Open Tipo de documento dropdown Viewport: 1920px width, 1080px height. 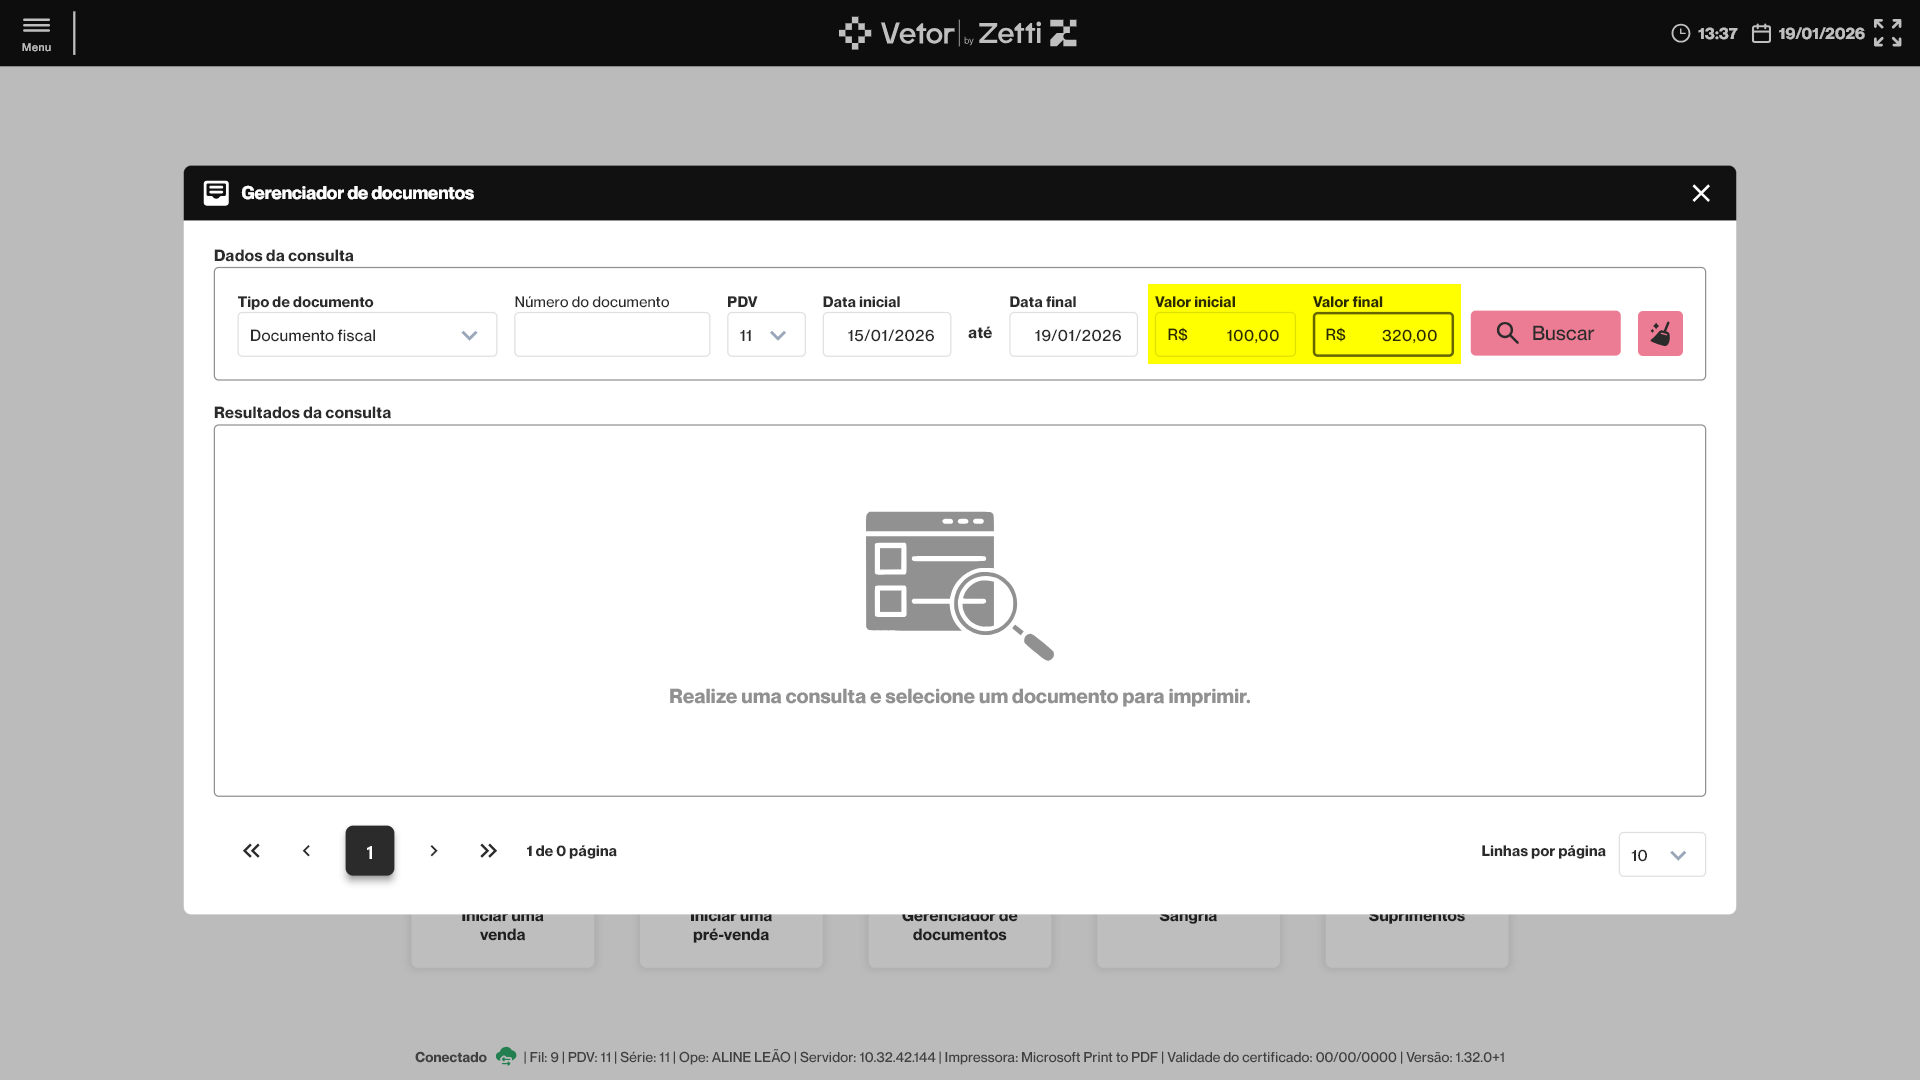[367, 335]
